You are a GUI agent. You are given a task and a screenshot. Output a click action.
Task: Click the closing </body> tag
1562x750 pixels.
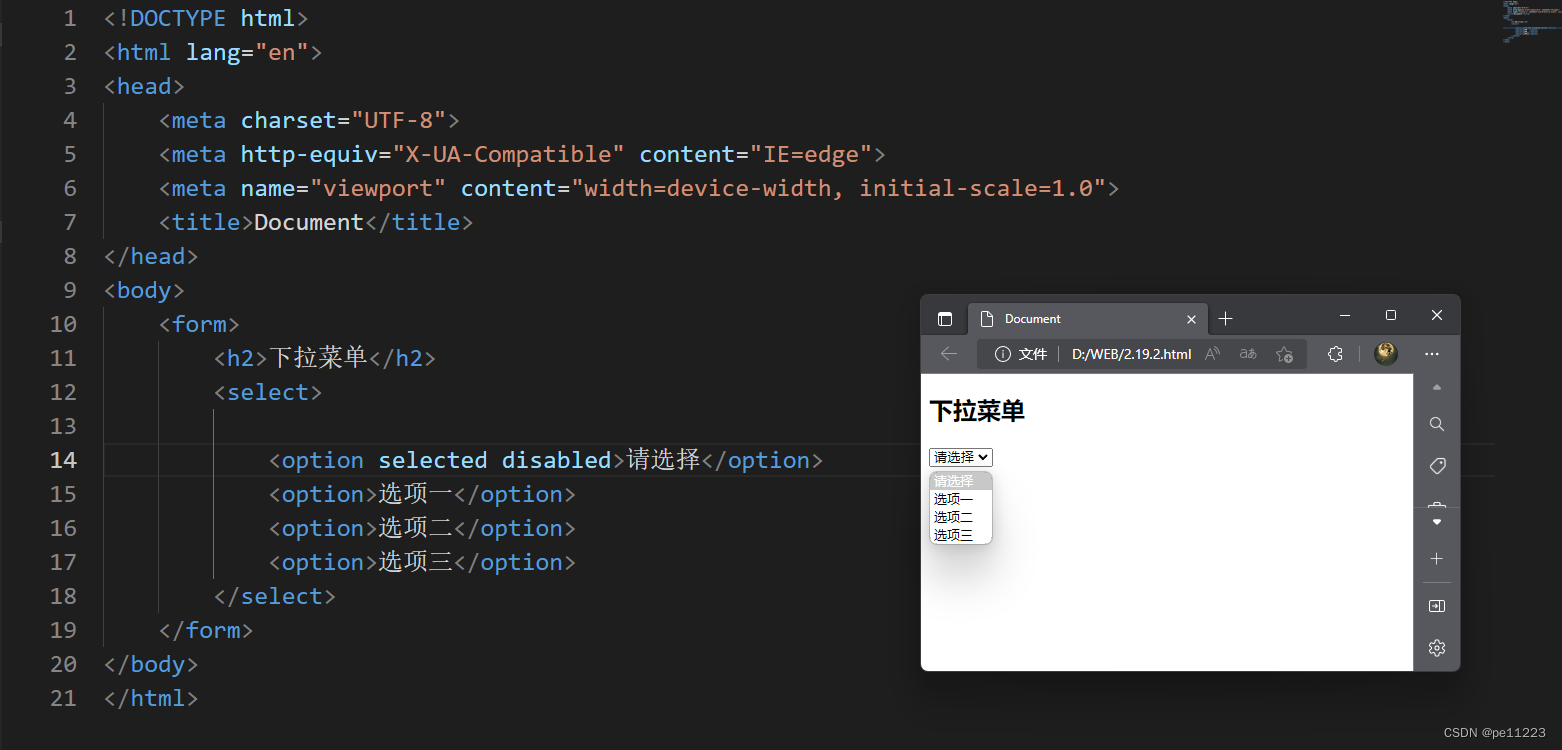(x=151, y=664)
